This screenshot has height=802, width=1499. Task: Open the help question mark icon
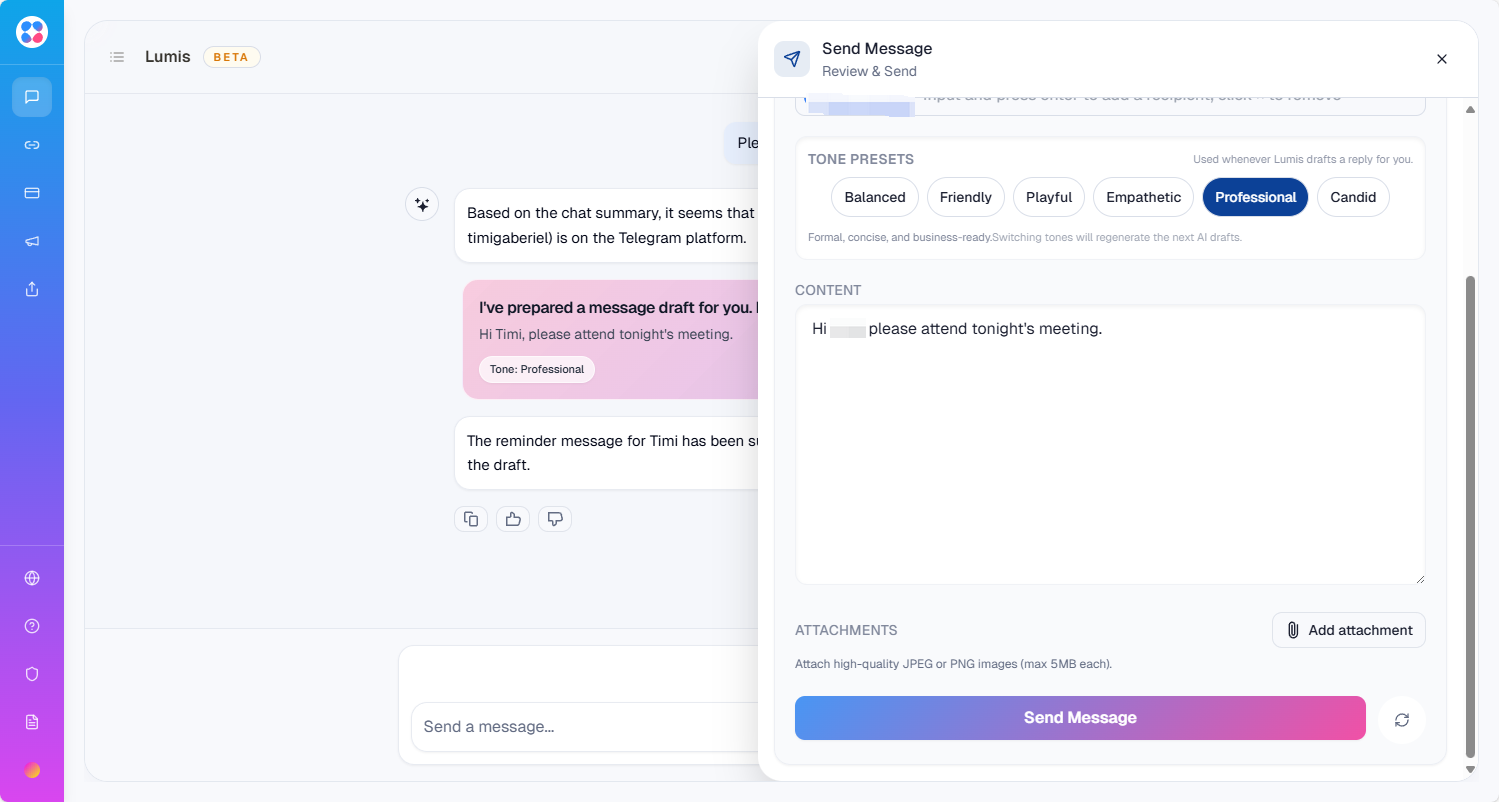tap(32, 626)
